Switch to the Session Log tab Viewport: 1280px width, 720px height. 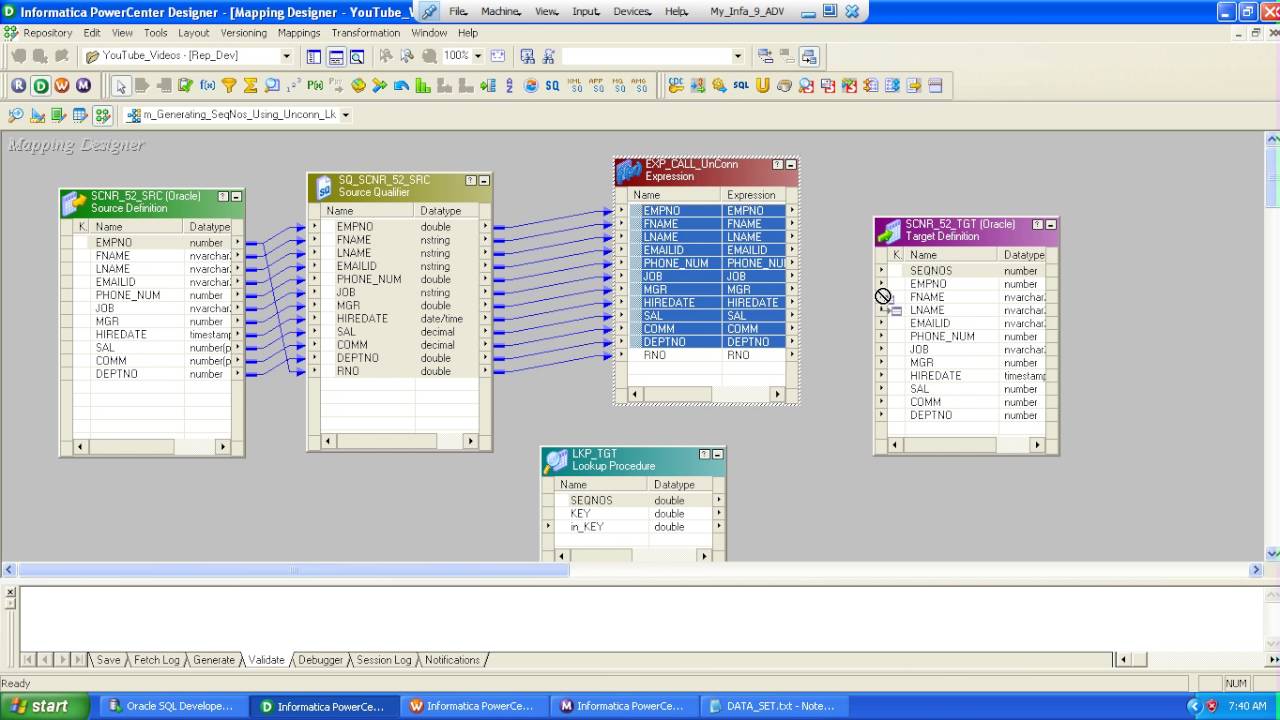tap(384, 660)
